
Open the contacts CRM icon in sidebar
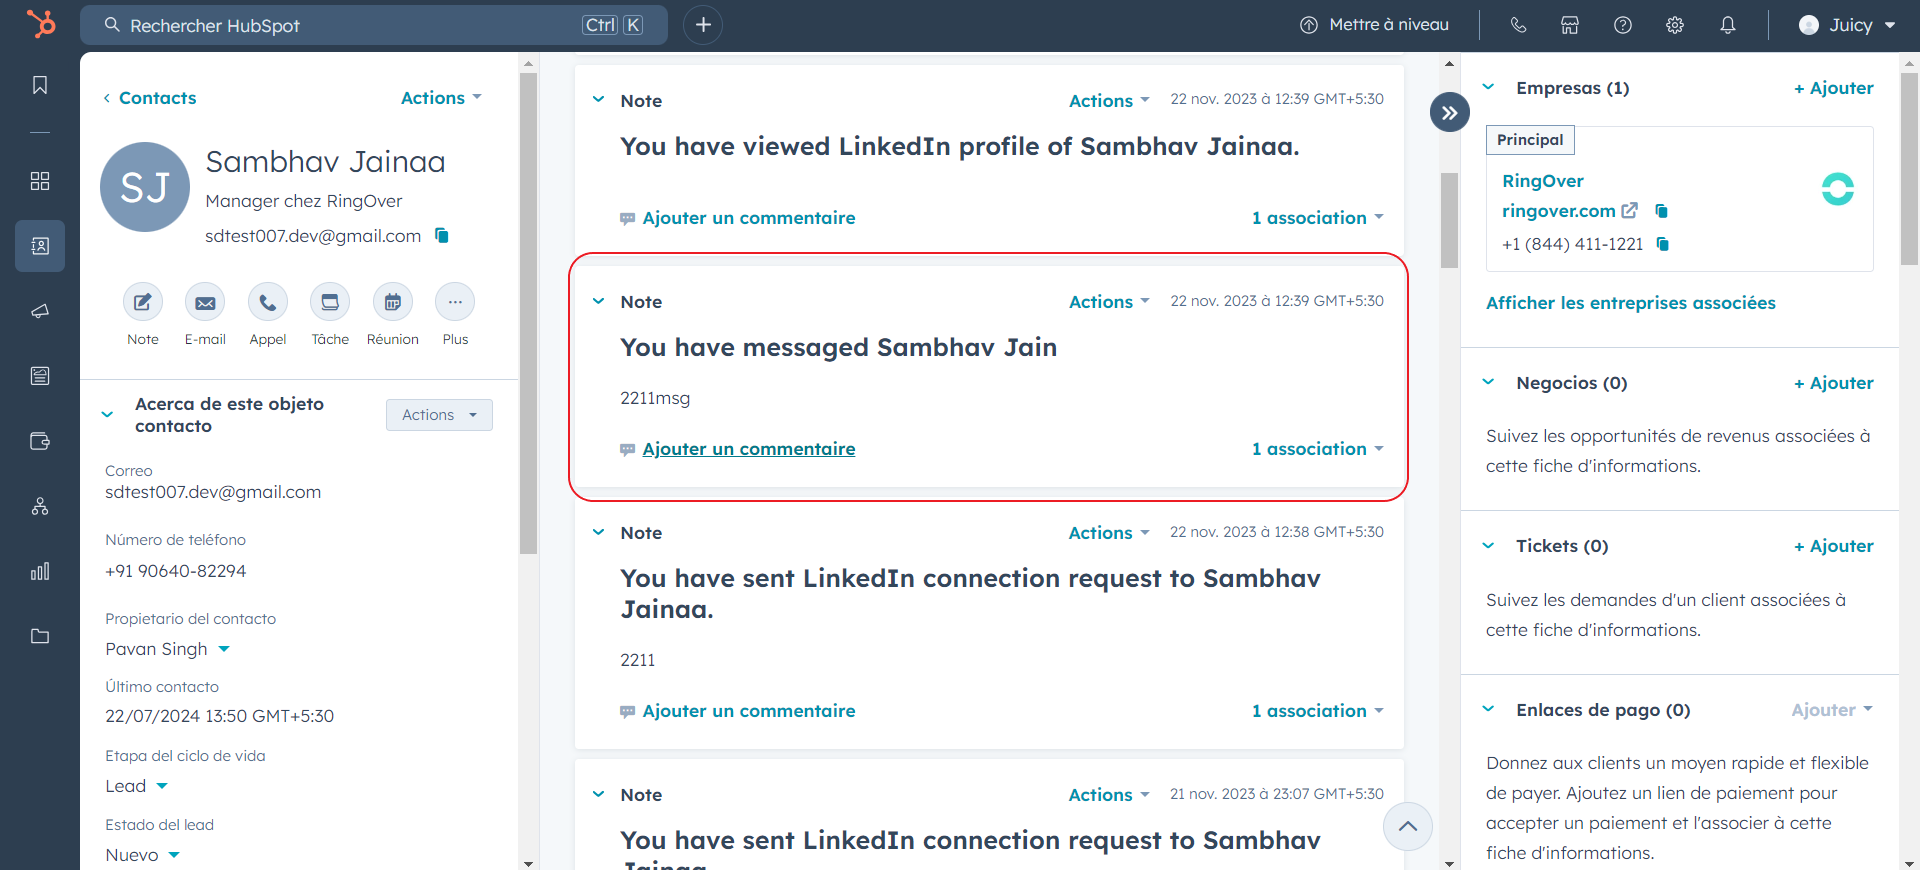(x=40, y=246)
